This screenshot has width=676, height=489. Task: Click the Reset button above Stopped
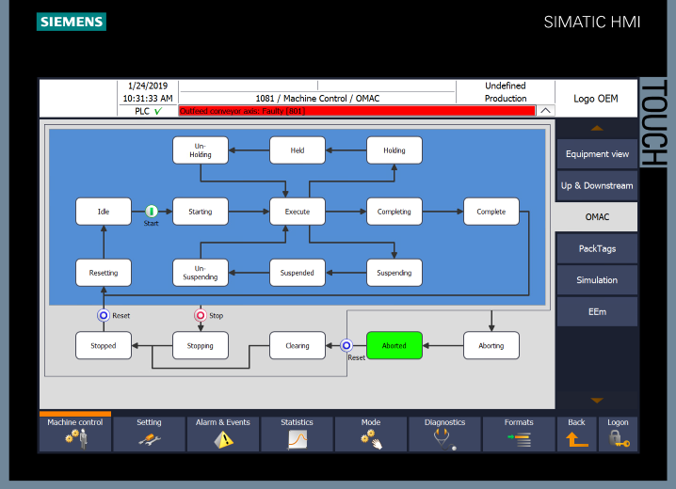click(x=103, y=316)
